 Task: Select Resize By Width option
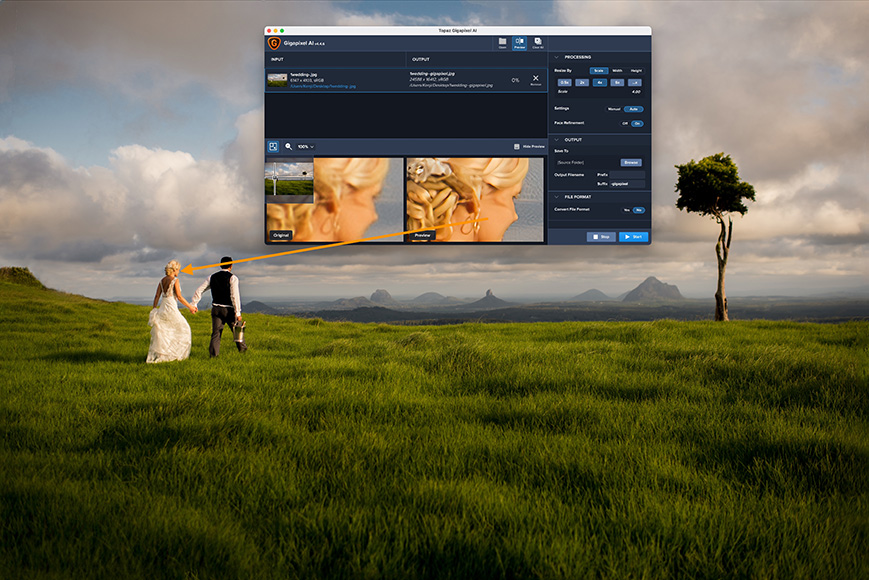tap(617, 71)
